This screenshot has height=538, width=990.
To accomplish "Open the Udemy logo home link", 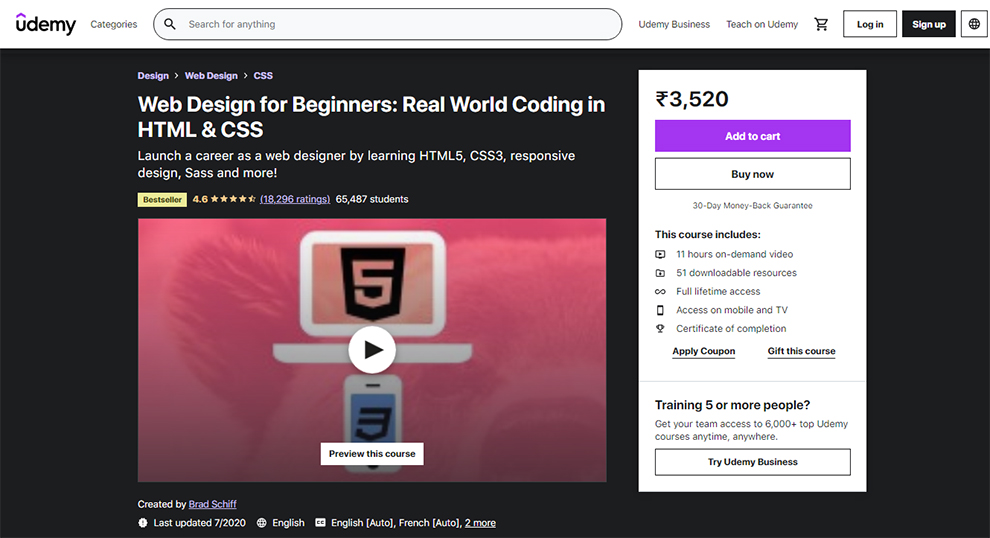I will point(45,24).
